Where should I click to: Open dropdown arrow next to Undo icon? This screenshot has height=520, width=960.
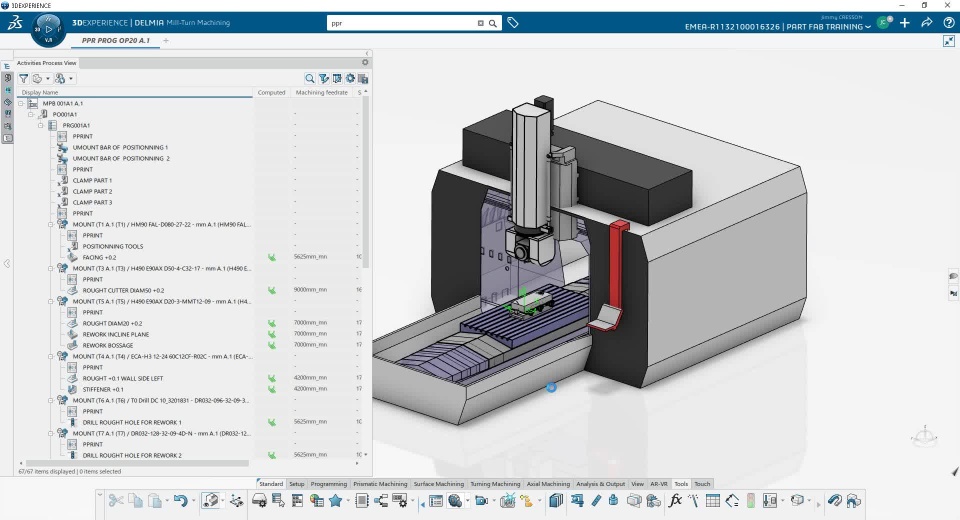(x=193, y=500)
